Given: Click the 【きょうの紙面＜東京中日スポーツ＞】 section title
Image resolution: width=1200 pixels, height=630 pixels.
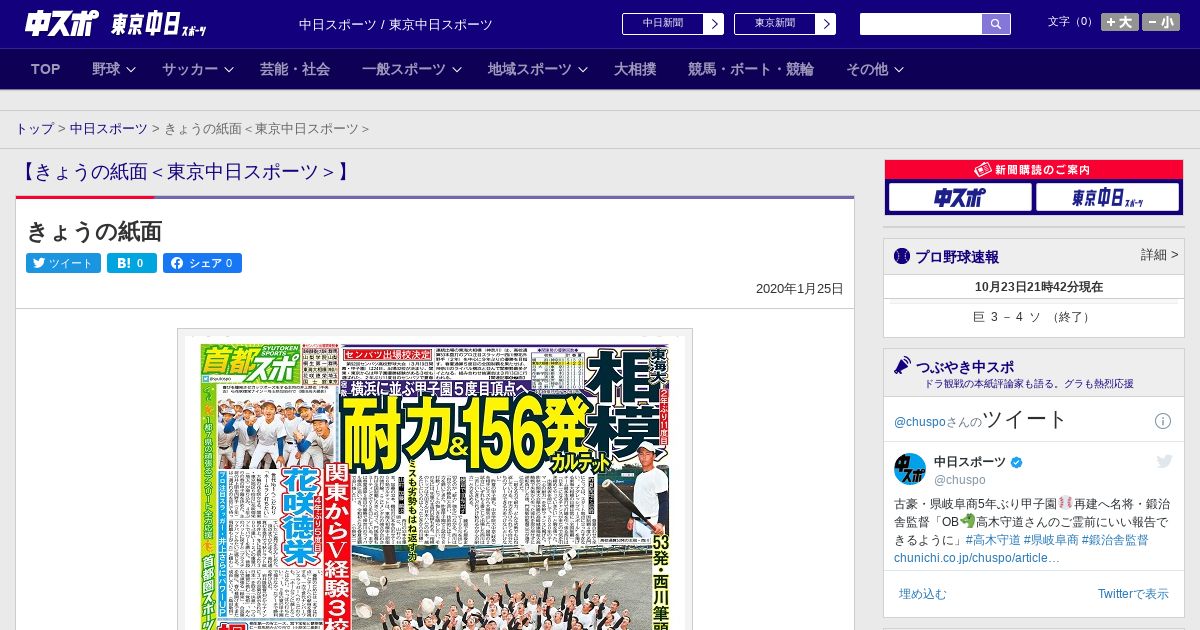Looking at the screenshot, I should [x=185, y=172].
